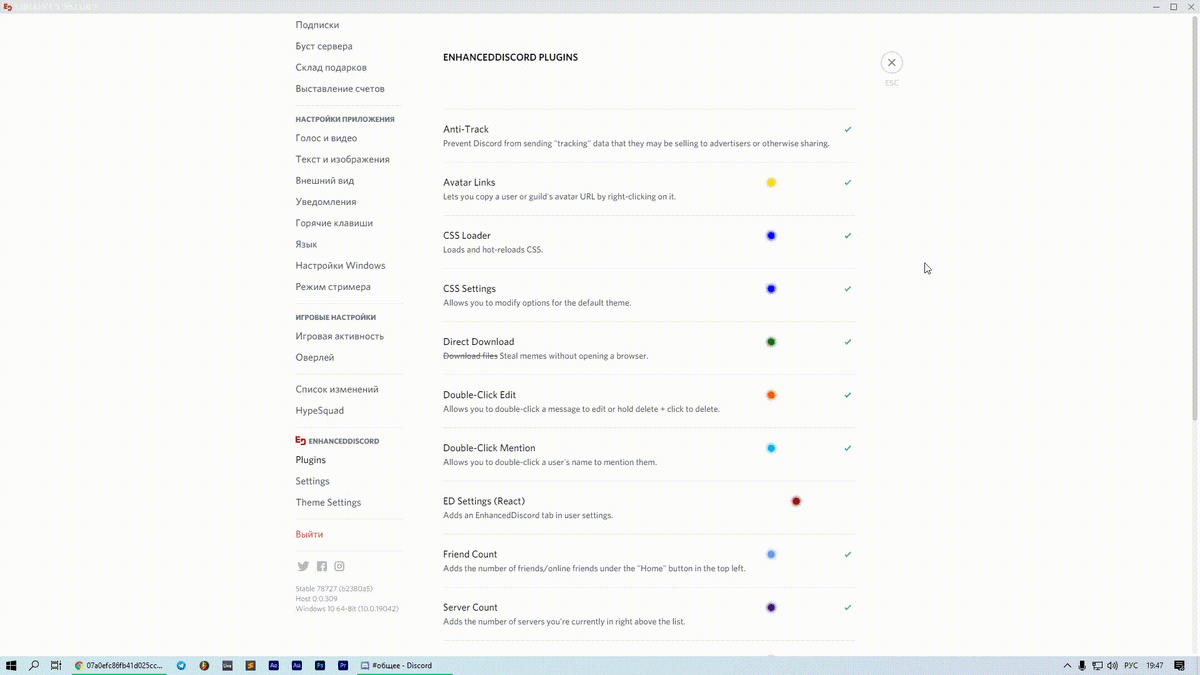Open Telegram from the taskbar

tap(181, 665)
